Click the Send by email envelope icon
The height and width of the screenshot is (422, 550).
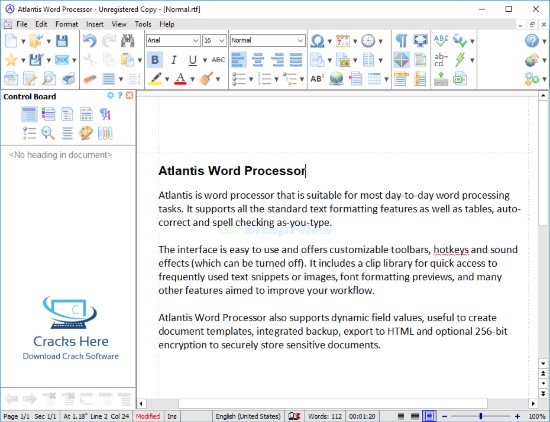(x=62, y=60)
